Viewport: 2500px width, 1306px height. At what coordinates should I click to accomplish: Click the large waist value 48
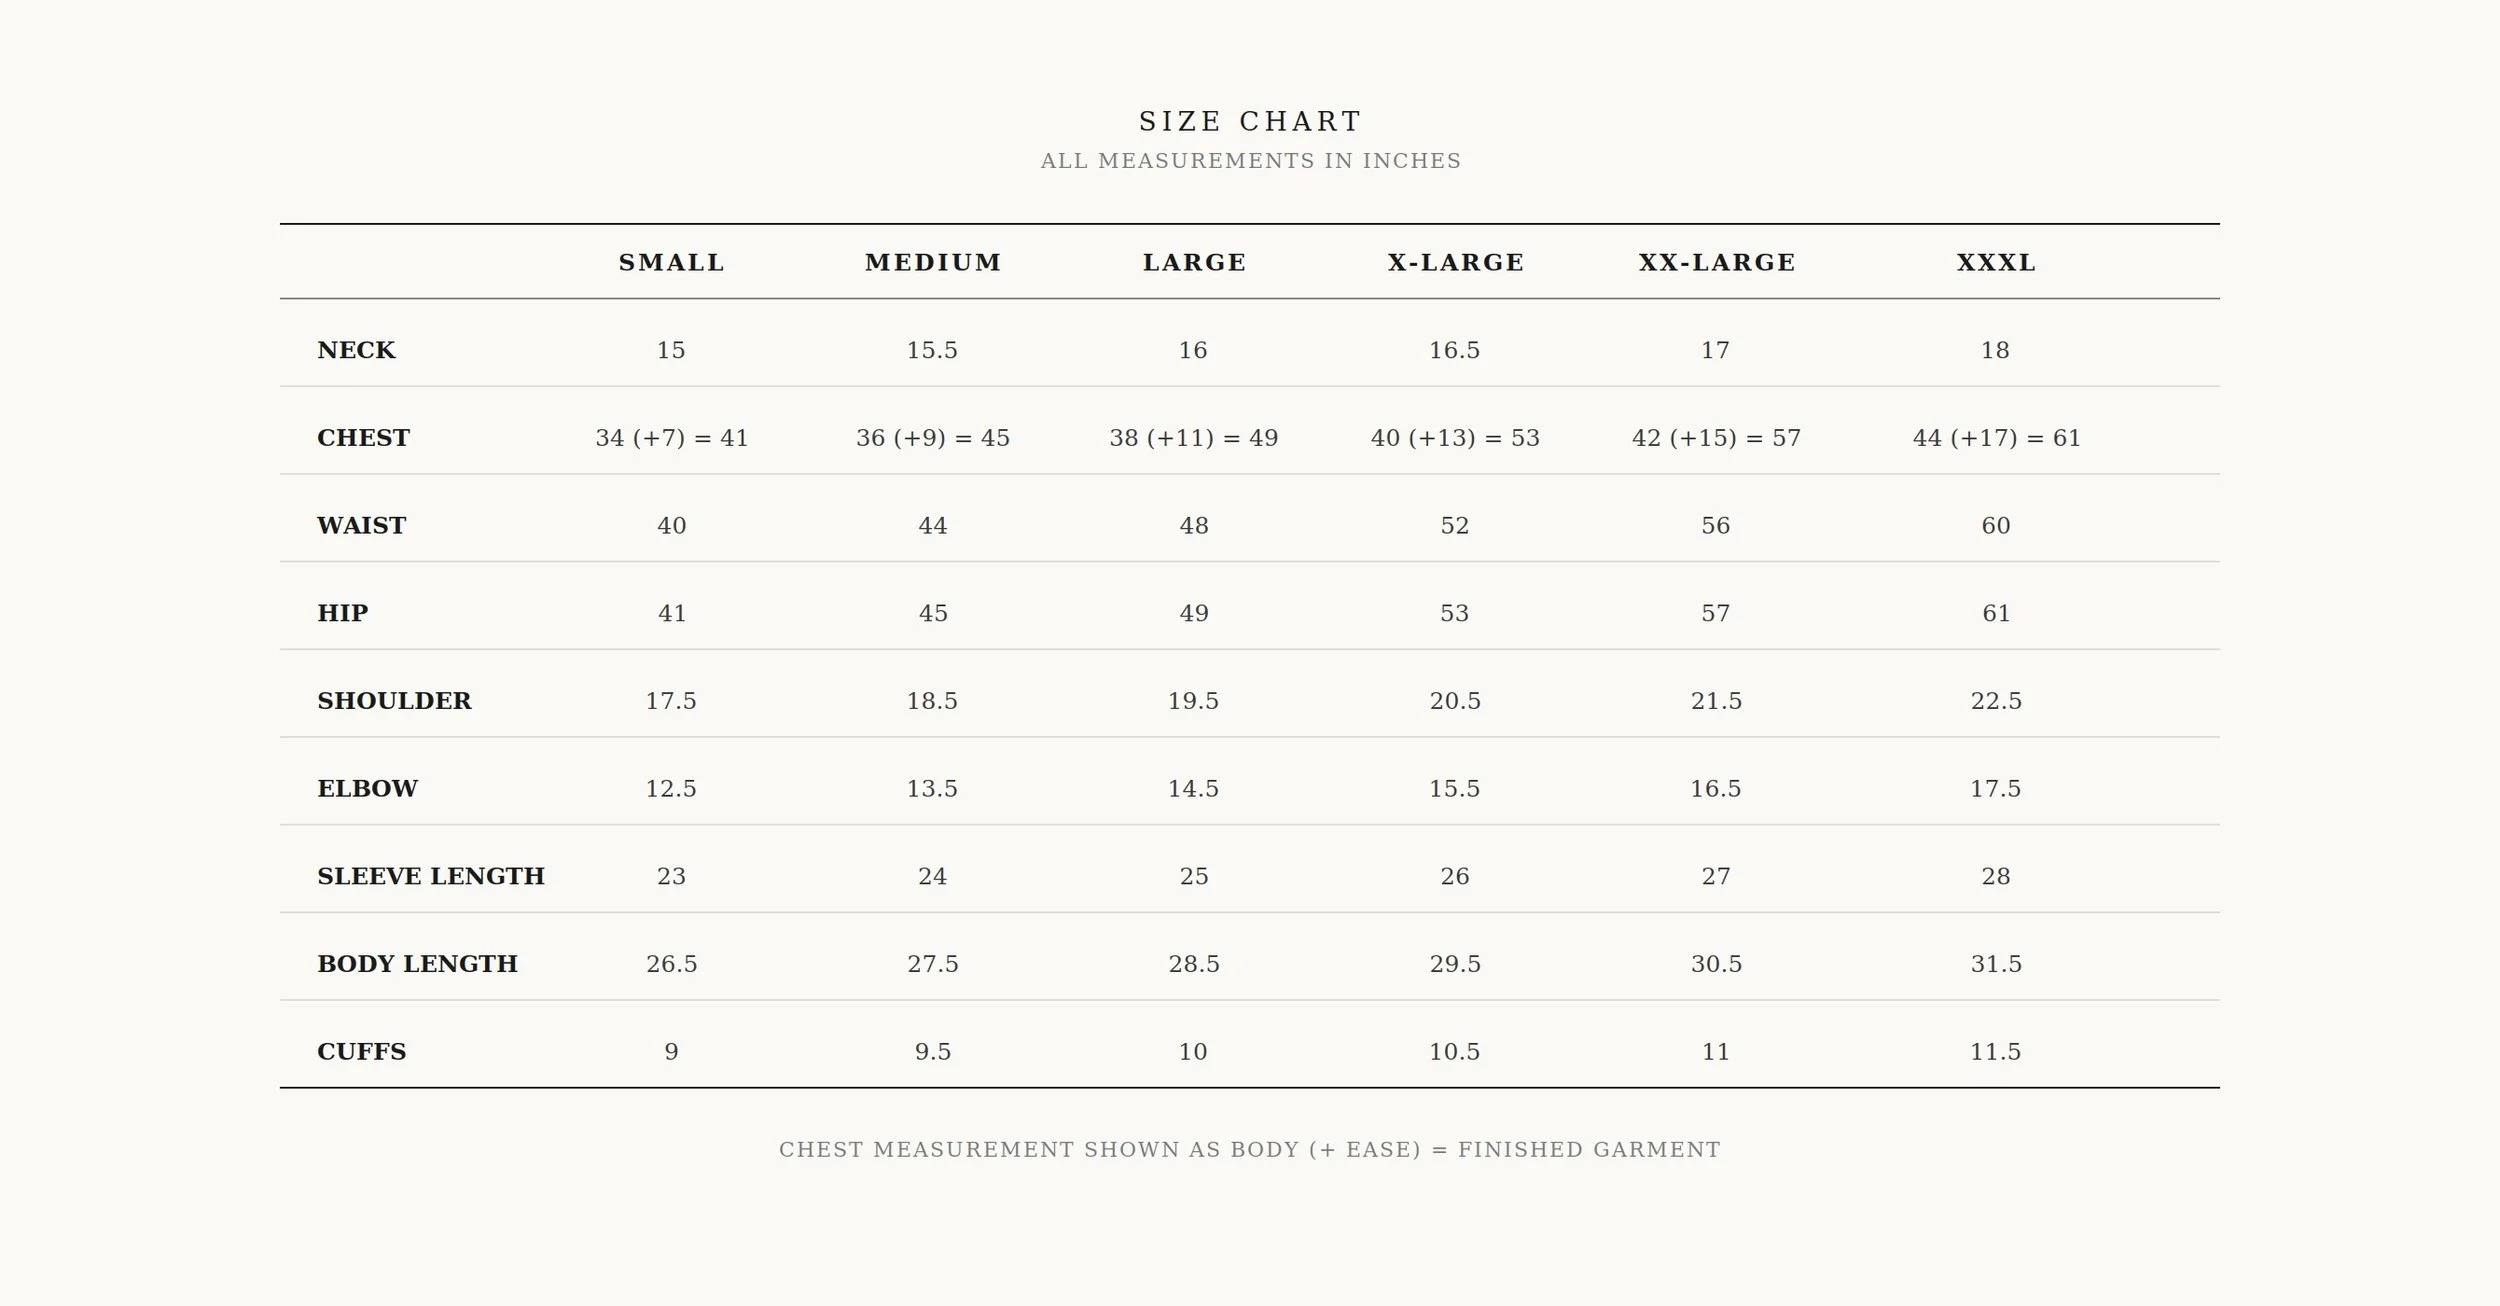click(x=1194, y=526)
